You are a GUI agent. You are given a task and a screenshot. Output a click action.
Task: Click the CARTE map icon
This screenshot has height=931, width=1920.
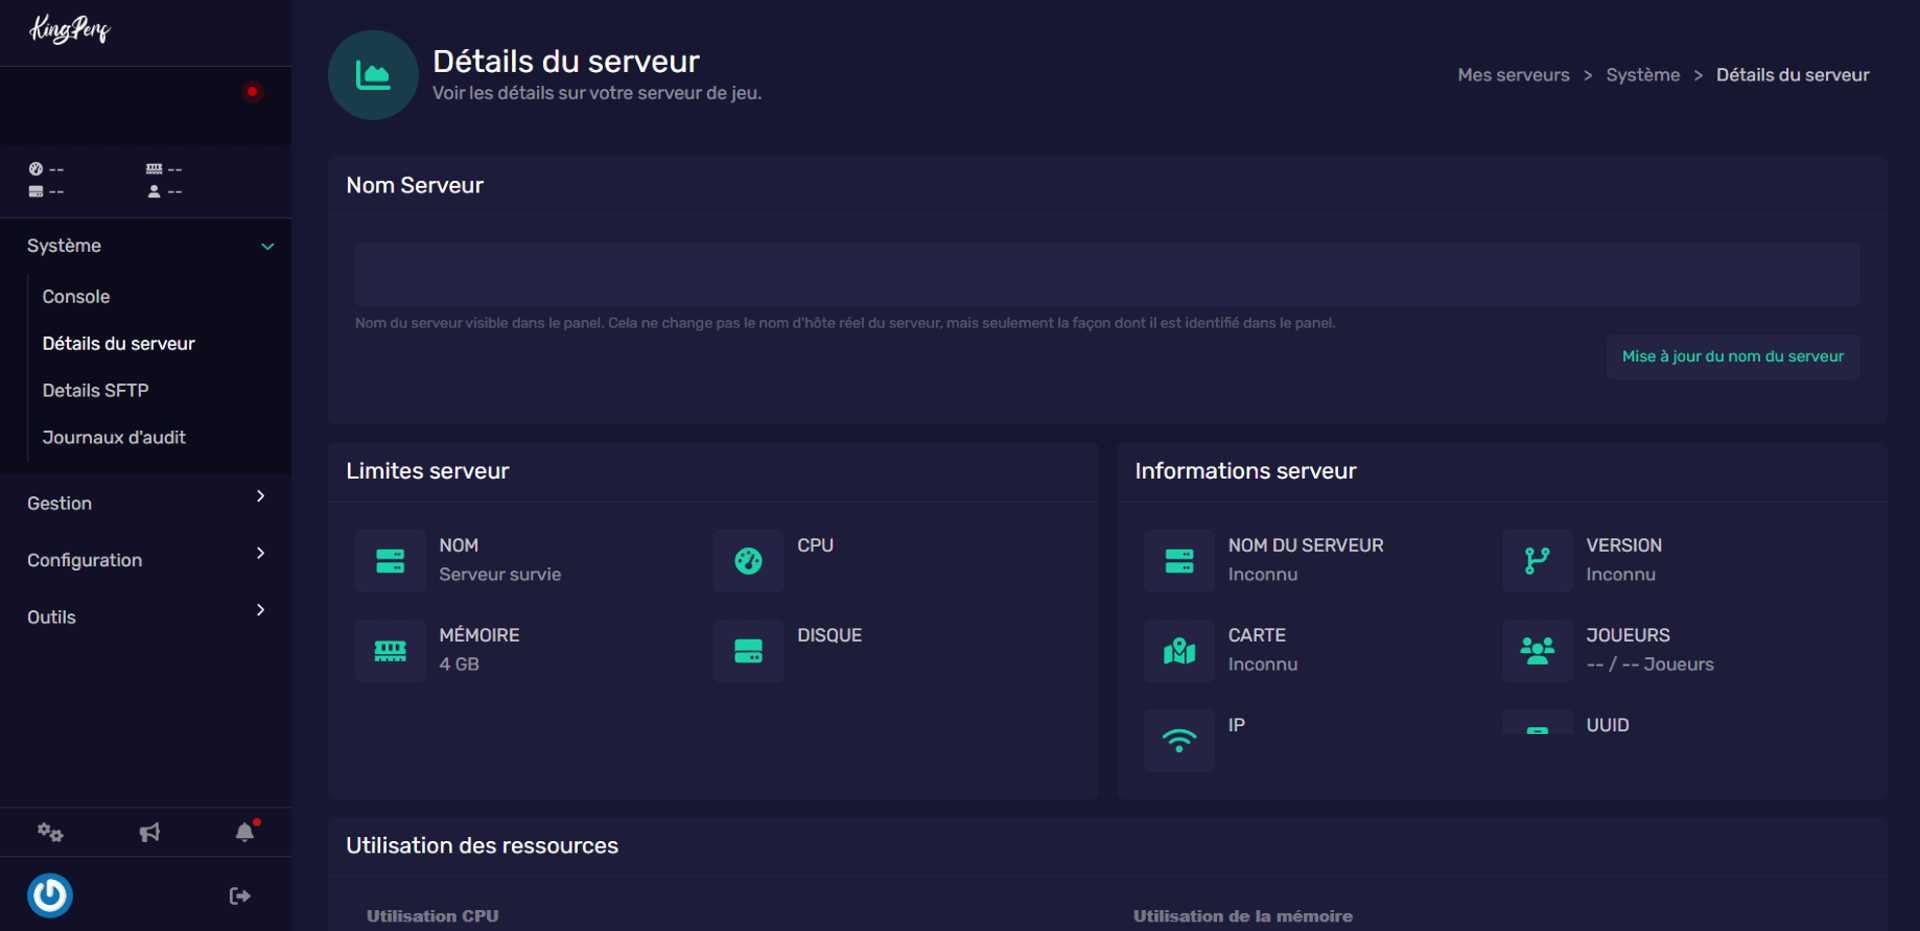1179,650
